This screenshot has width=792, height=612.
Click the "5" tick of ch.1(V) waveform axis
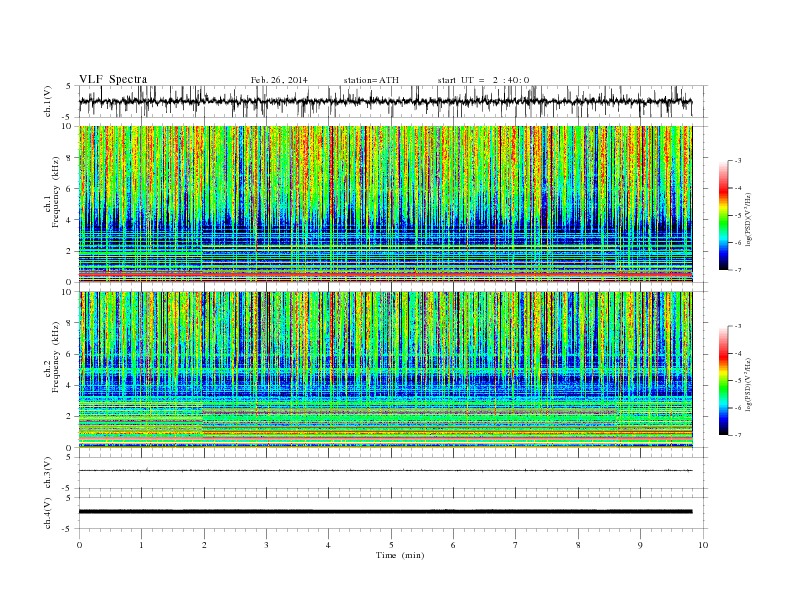click(x=69, y=86)
